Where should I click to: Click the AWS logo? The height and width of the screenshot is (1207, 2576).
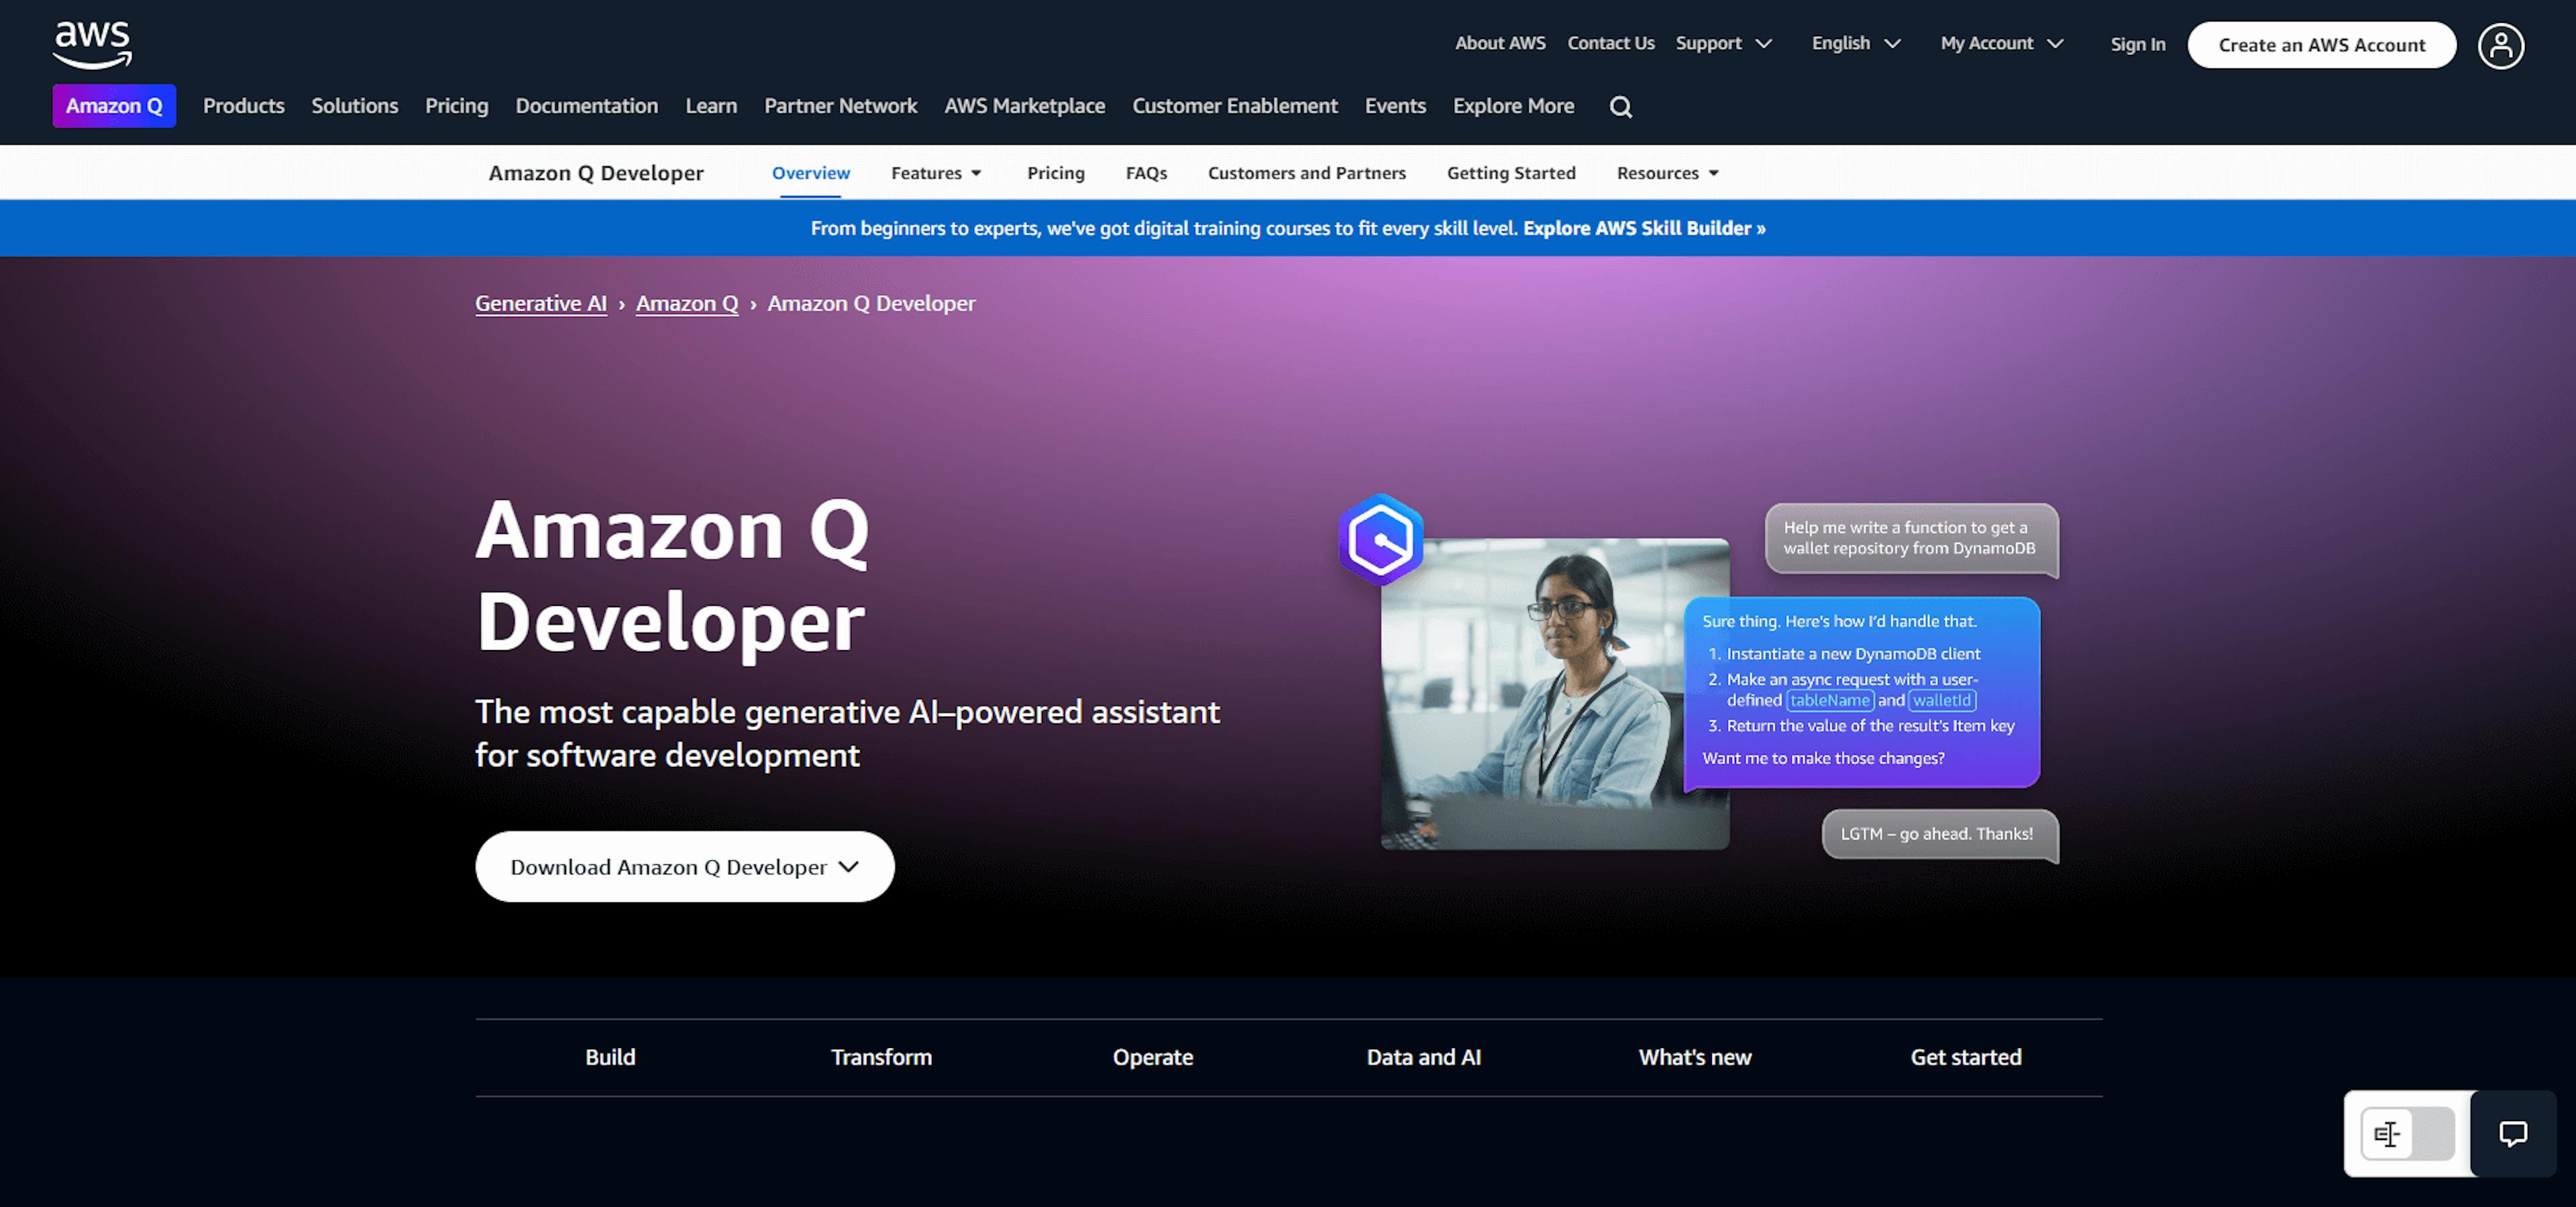click(x=92, y=45)
